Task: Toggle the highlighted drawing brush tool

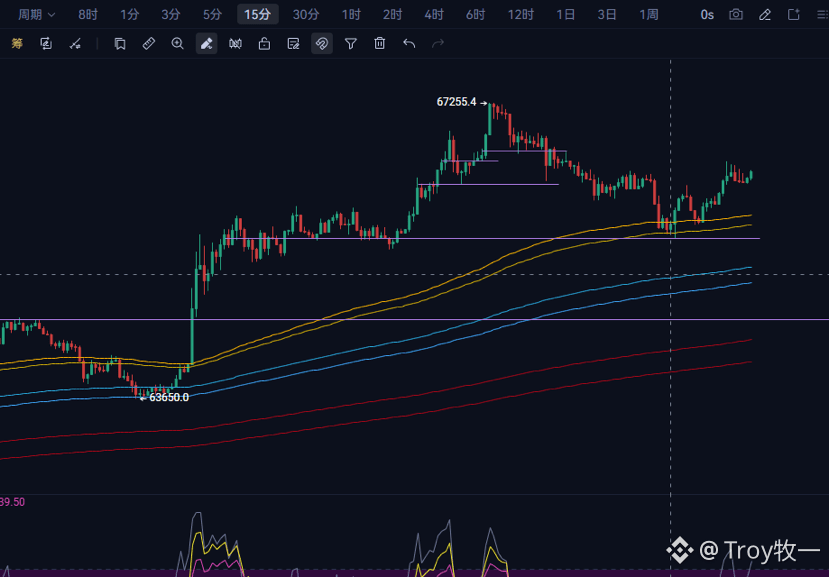Action: tap(207, 43)
